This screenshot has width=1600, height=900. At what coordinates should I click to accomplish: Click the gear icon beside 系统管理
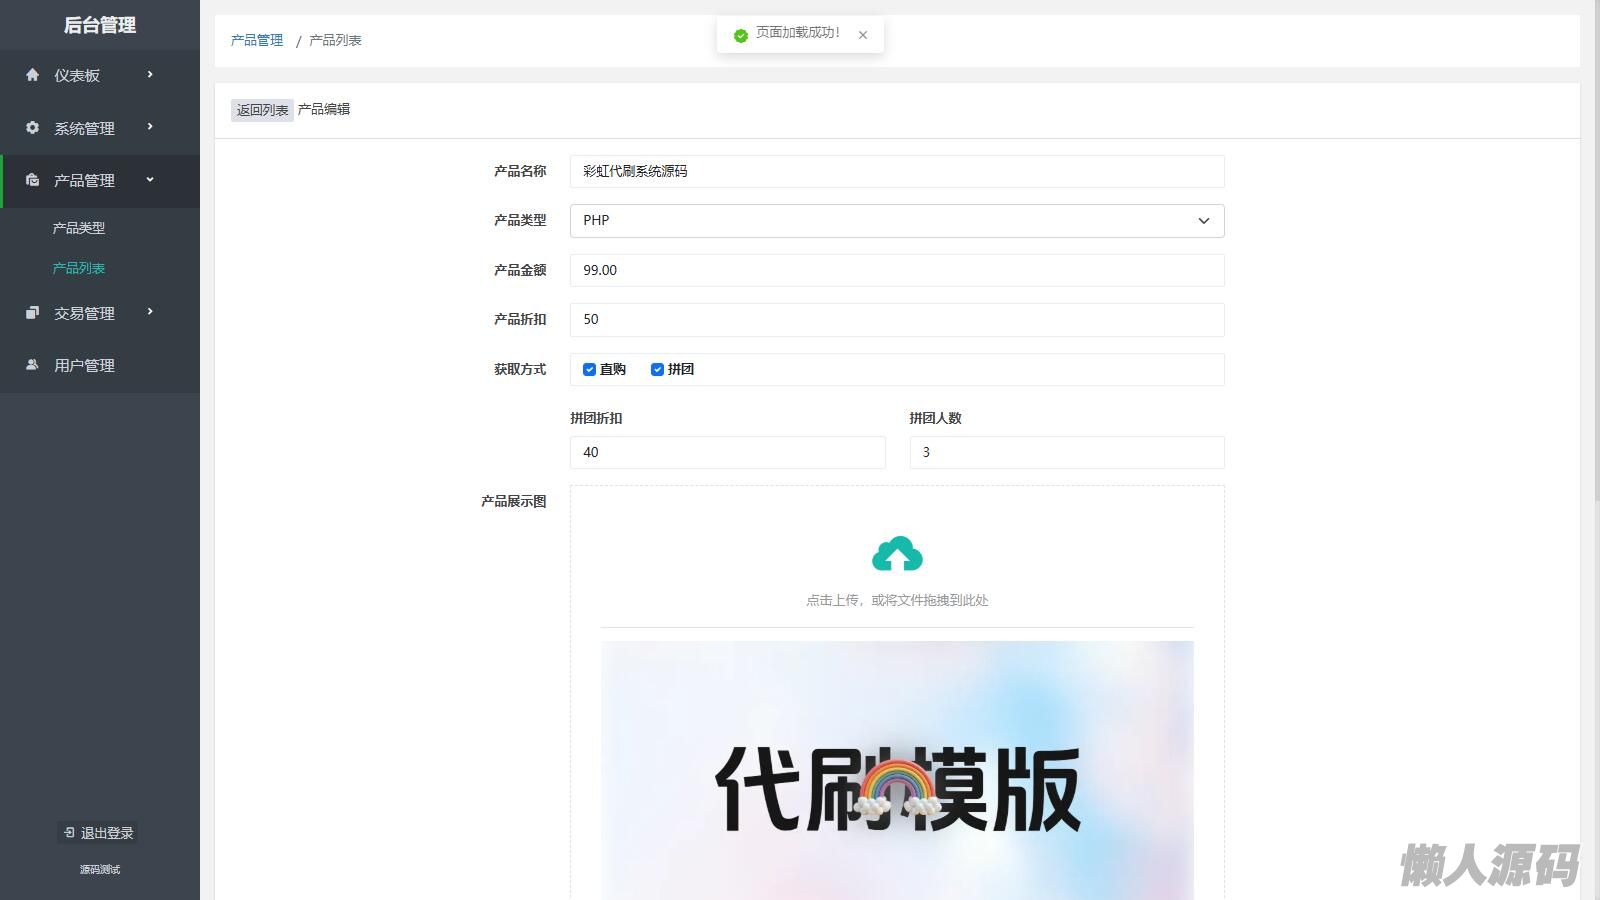(x=32, y=128)
